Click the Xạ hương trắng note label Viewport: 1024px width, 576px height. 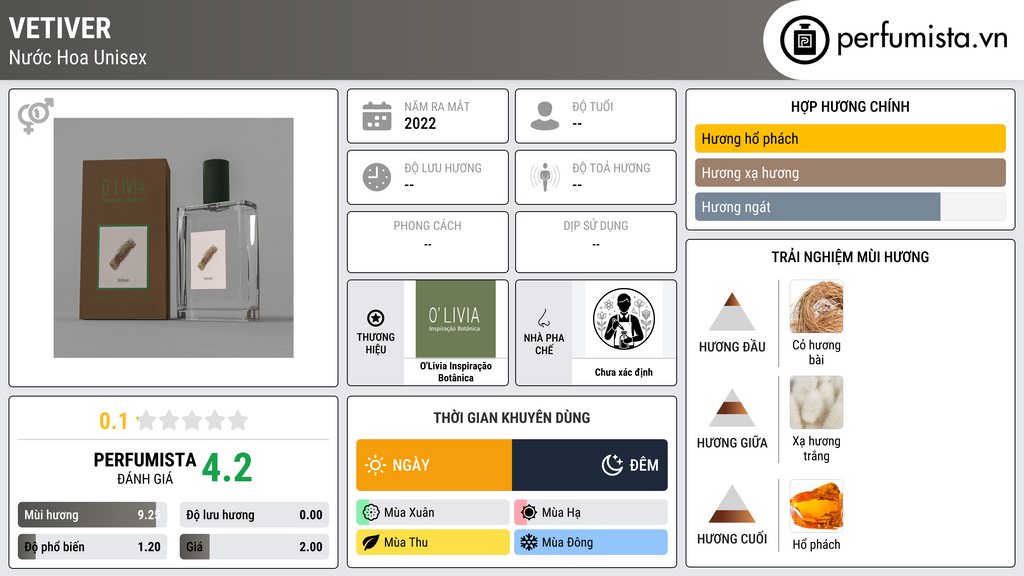(x=816, y=448)
